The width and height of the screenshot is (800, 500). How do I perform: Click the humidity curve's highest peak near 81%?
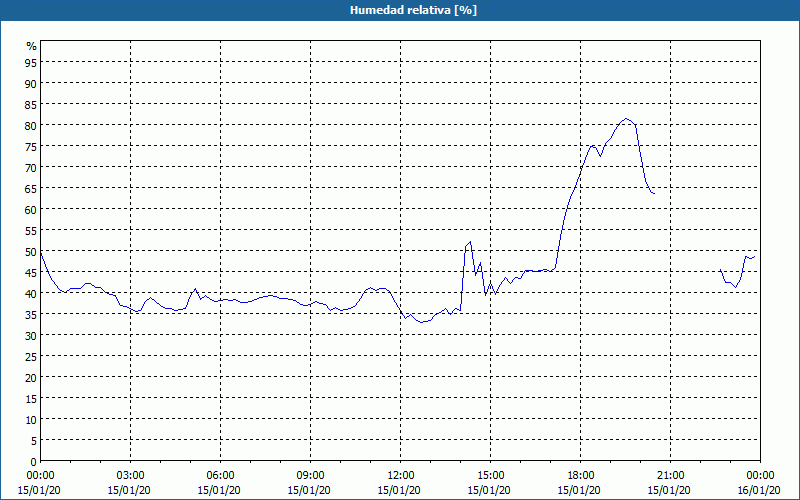626,119
